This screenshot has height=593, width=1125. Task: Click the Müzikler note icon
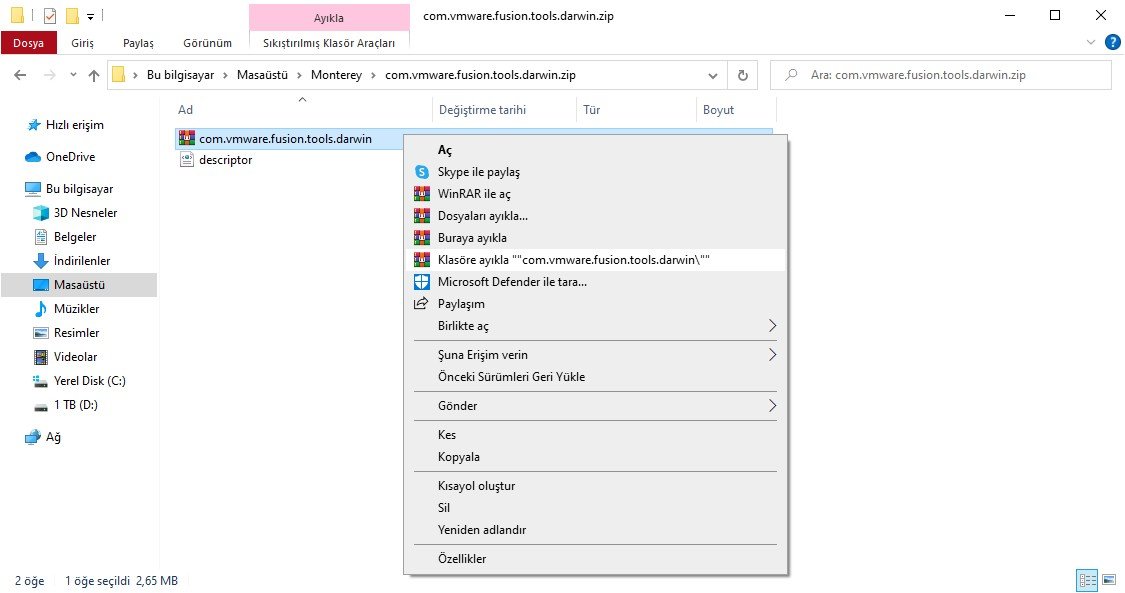[x=42, y=309]
